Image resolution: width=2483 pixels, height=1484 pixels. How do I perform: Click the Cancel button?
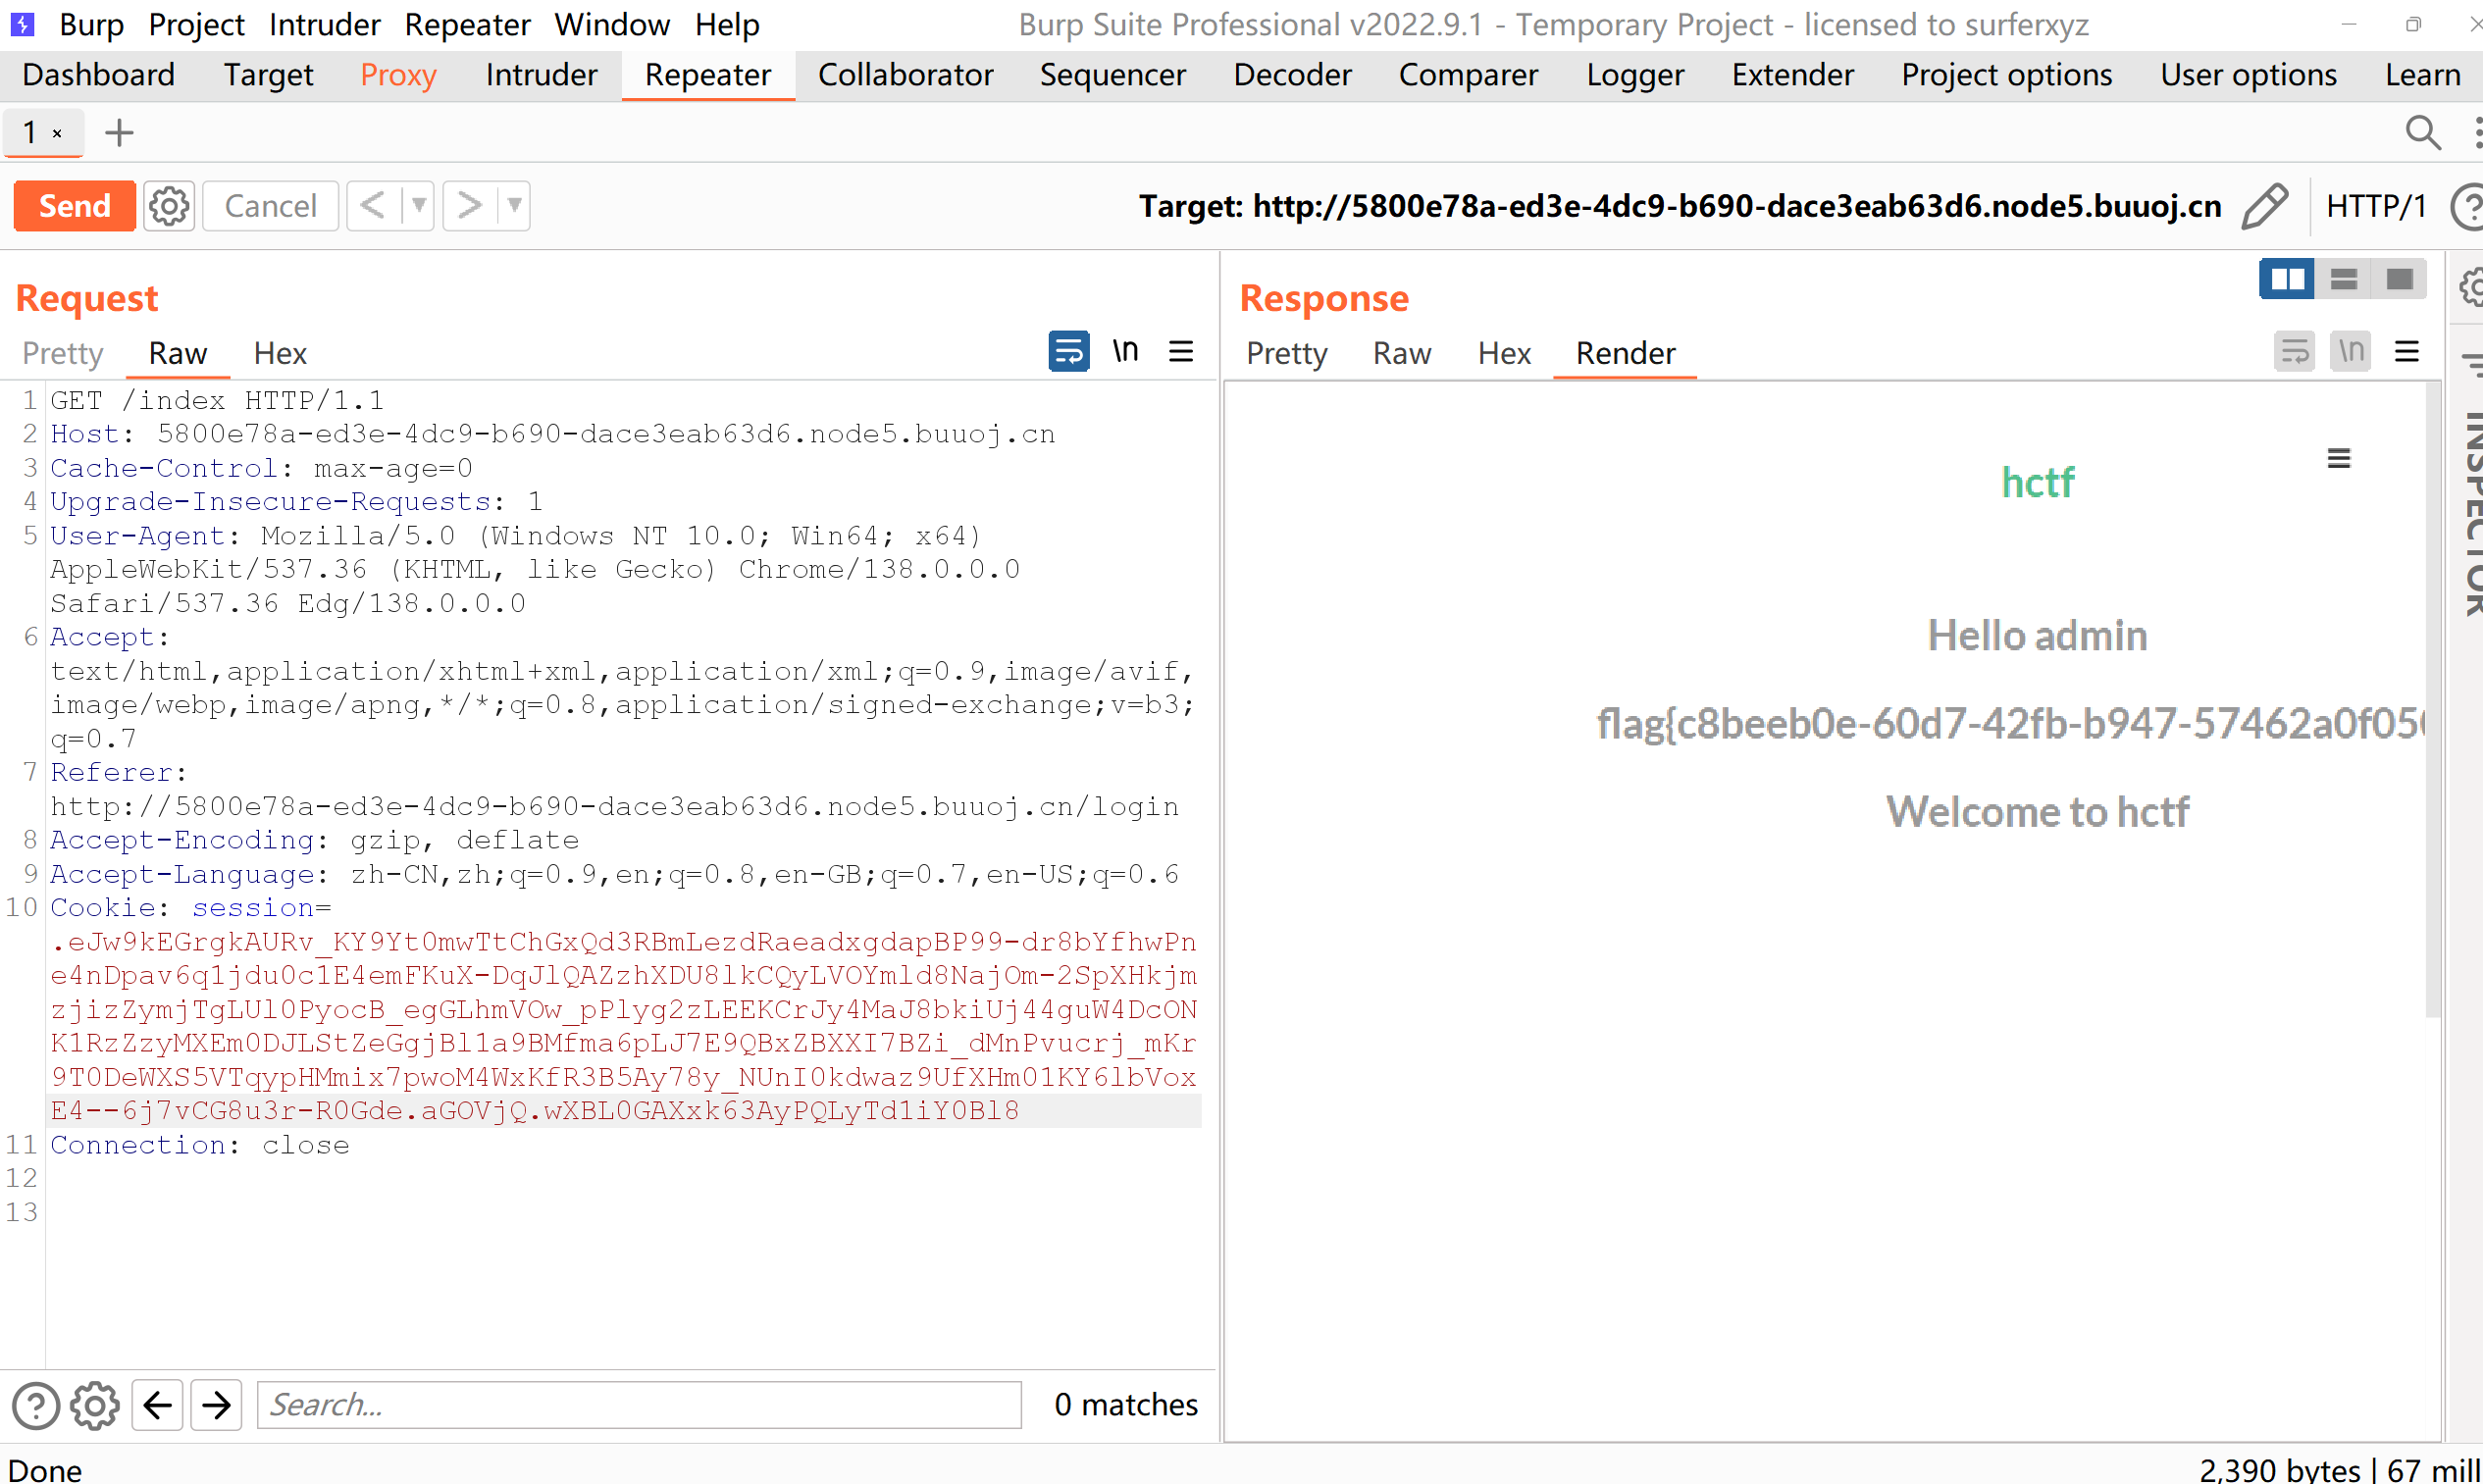pyautogui.click(x=270, y=206)
